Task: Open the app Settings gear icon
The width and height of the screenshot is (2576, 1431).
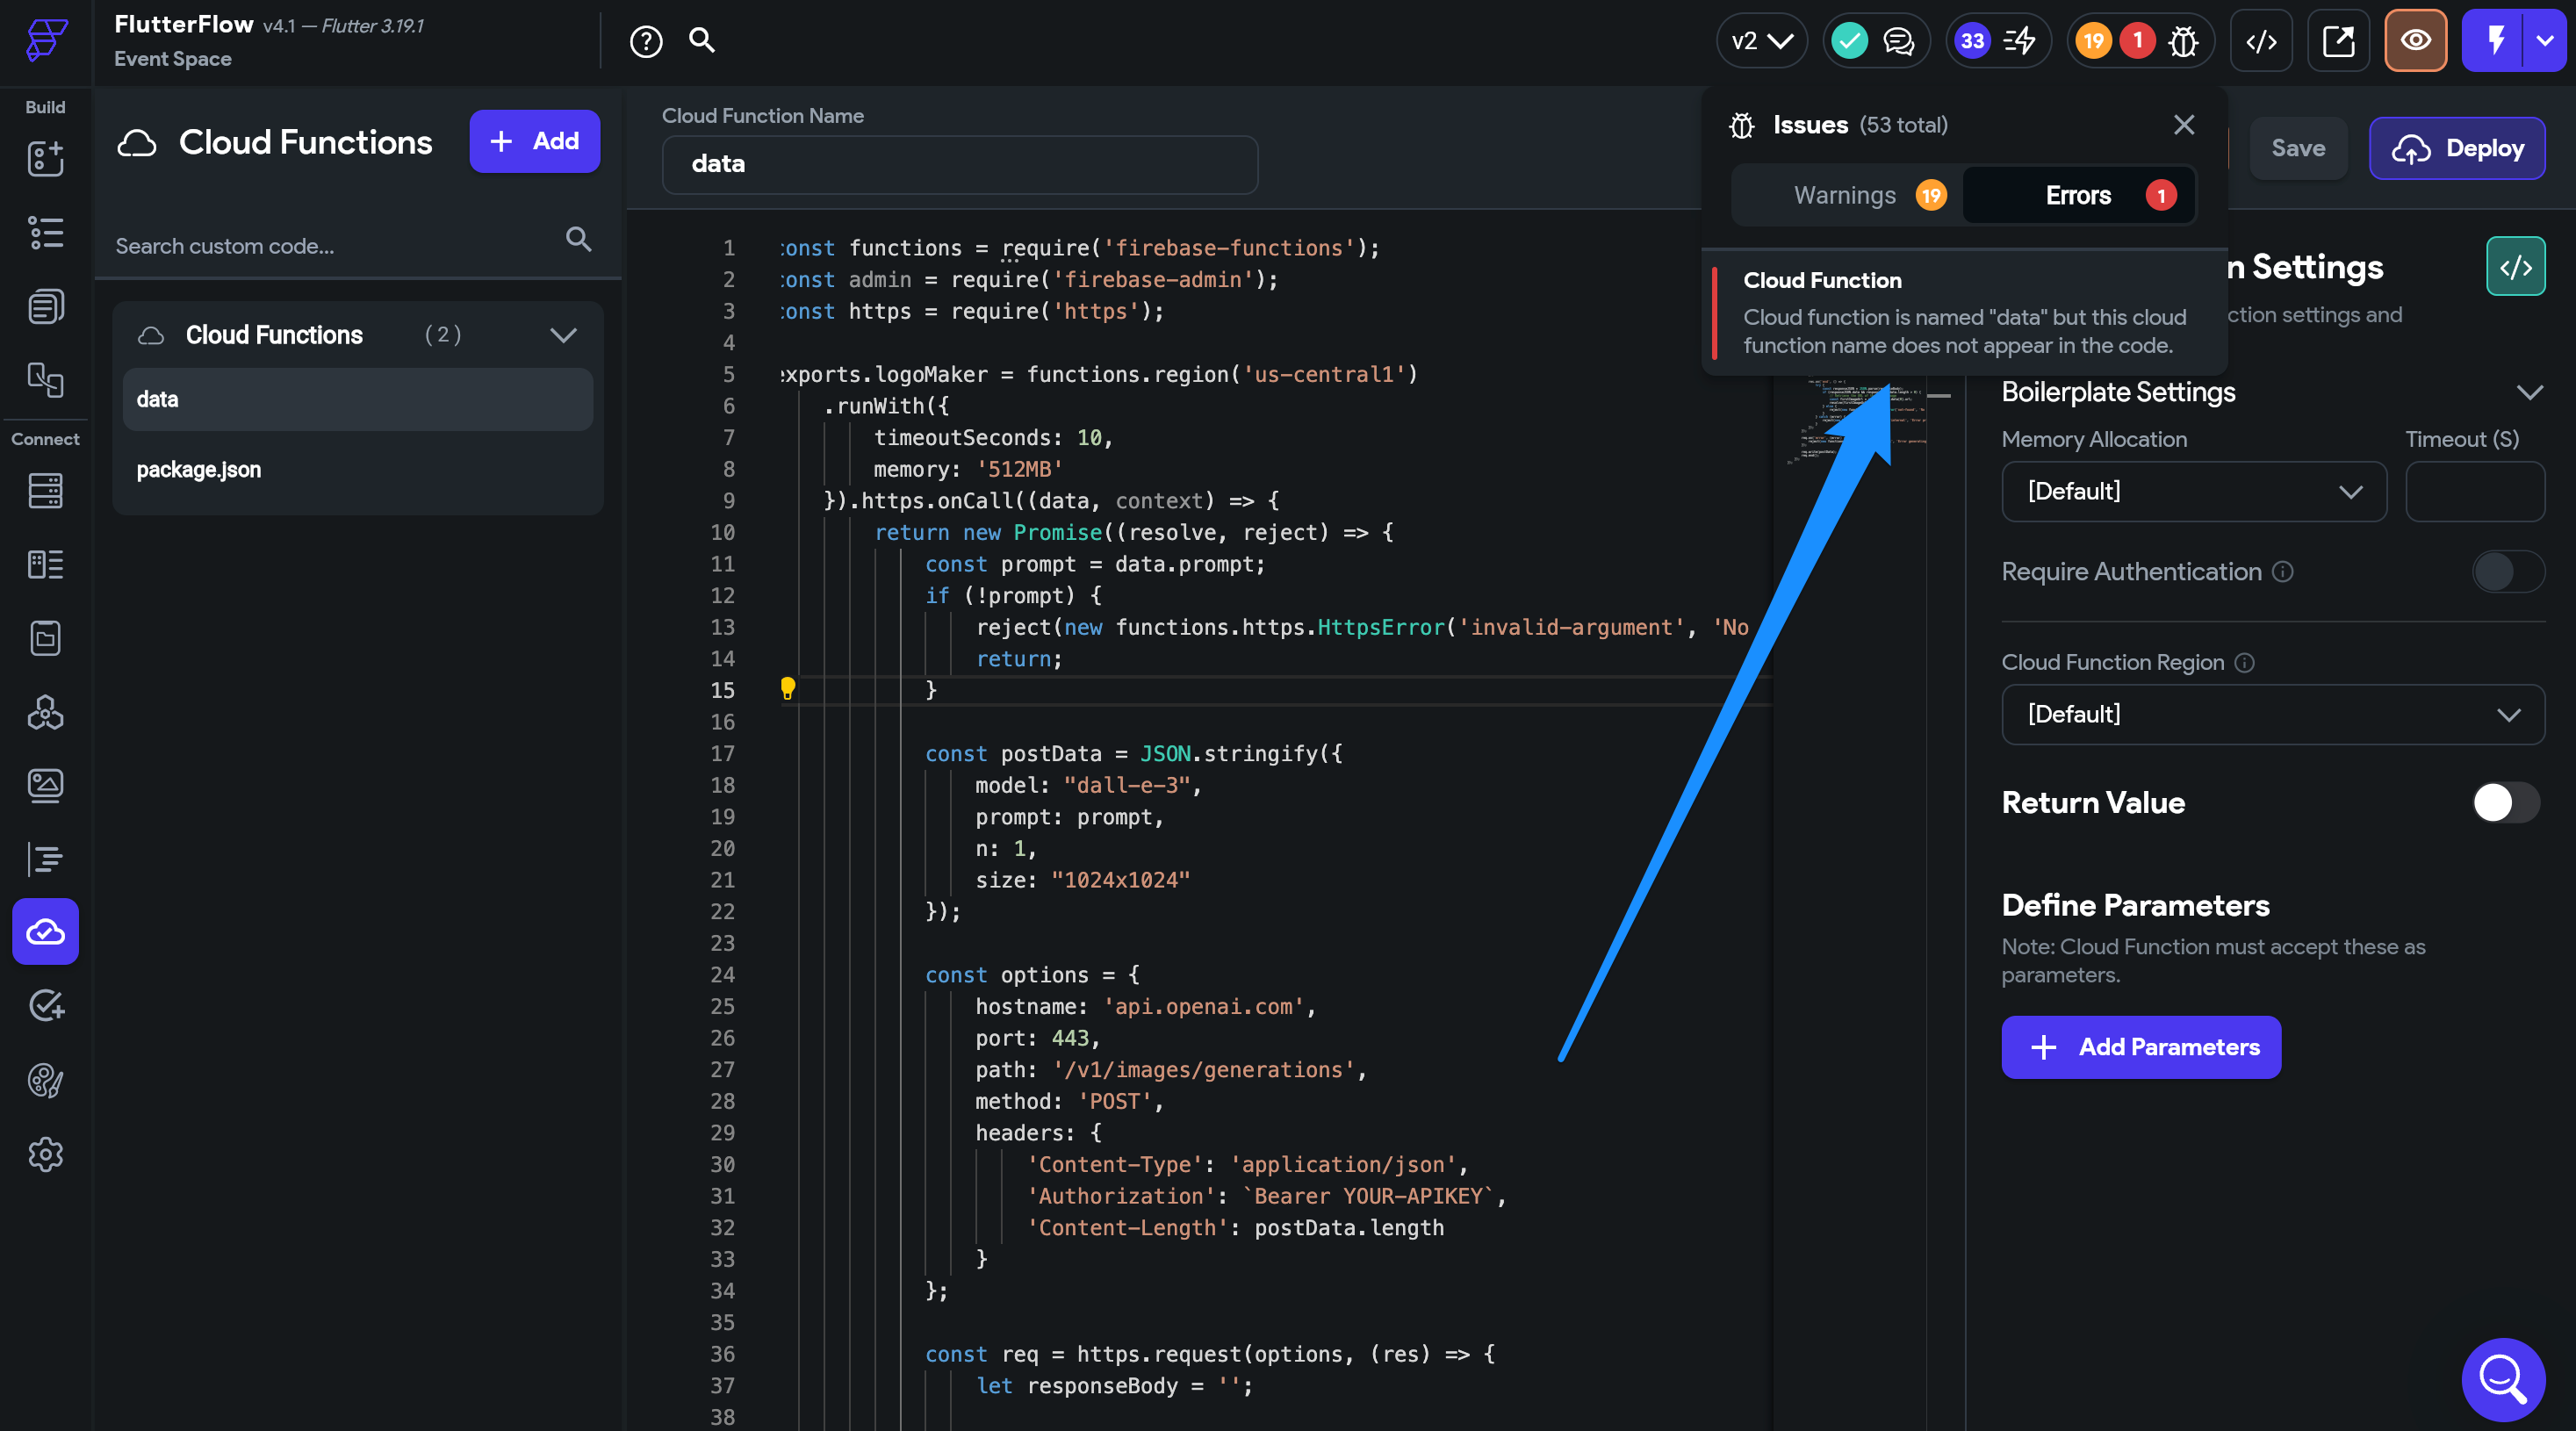Action: coord(45,1154)
